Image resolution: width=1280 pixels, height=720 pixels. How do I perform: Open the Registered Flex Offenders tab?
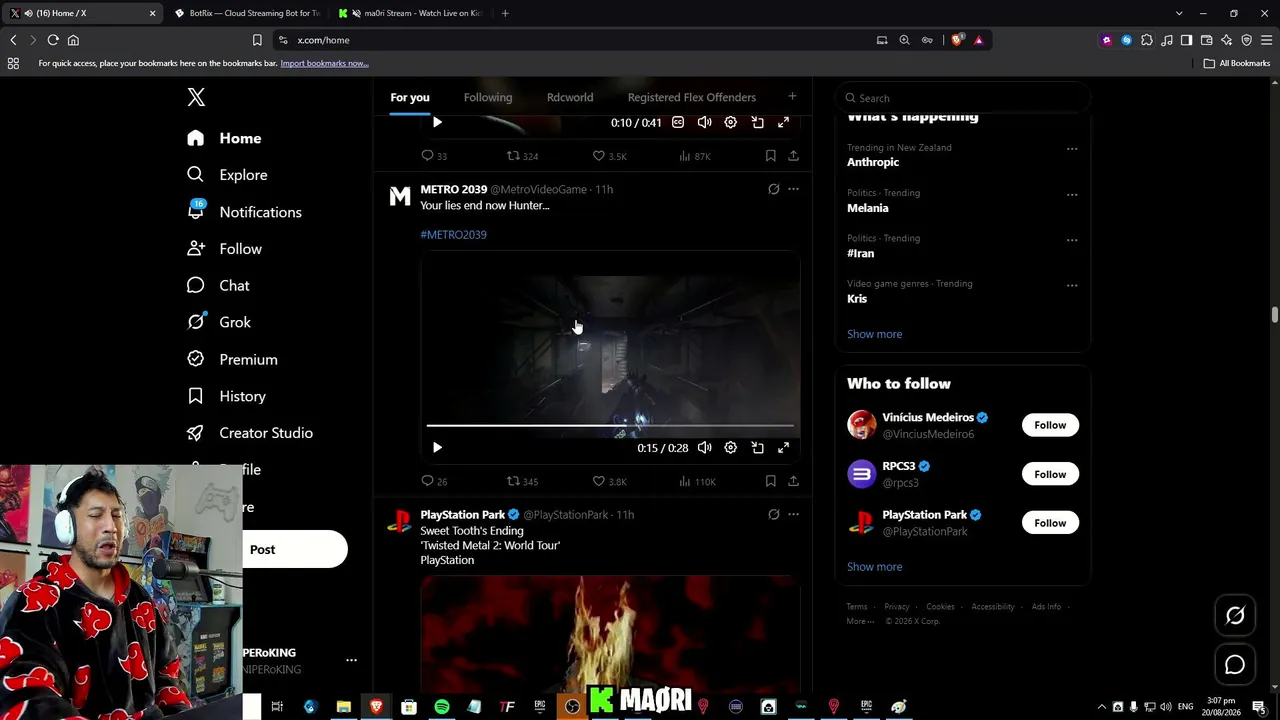tap(692, 97)
